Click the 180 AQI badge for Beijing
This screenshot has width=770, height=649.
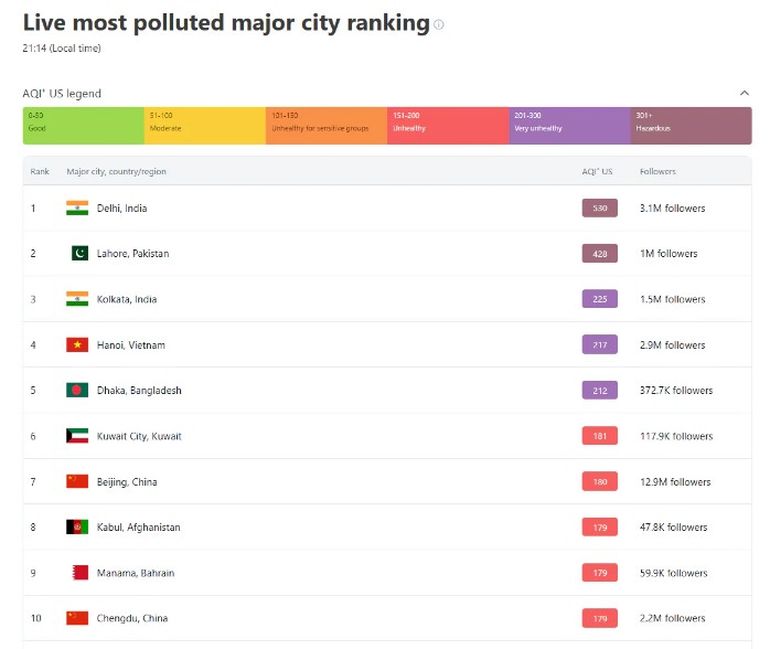[x=600, y=482]
